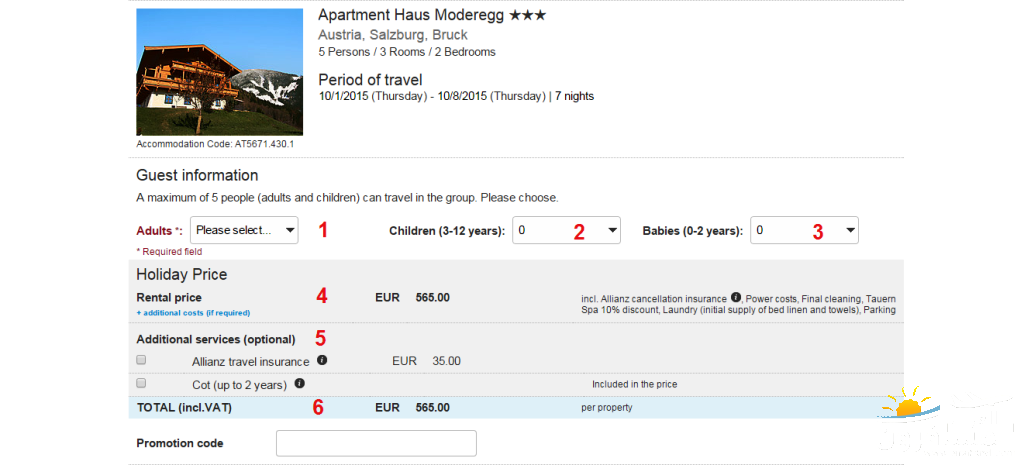Image resolution: width=1024 pixels, height=465 pixels.
Task: Enable Allianz travel insurance checkbox
Action: point(141,360)
